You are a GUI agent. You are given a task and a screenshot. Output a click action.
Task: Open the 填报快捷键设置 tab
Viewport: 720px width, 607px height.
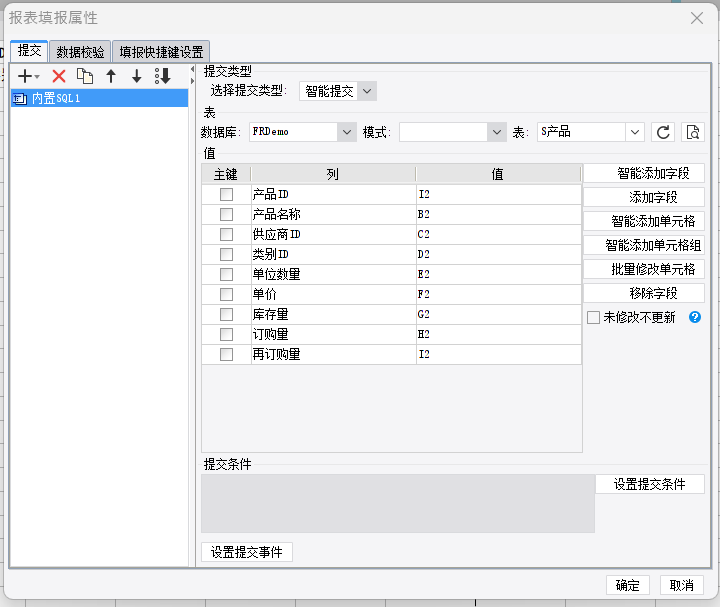tap(161, 52)
